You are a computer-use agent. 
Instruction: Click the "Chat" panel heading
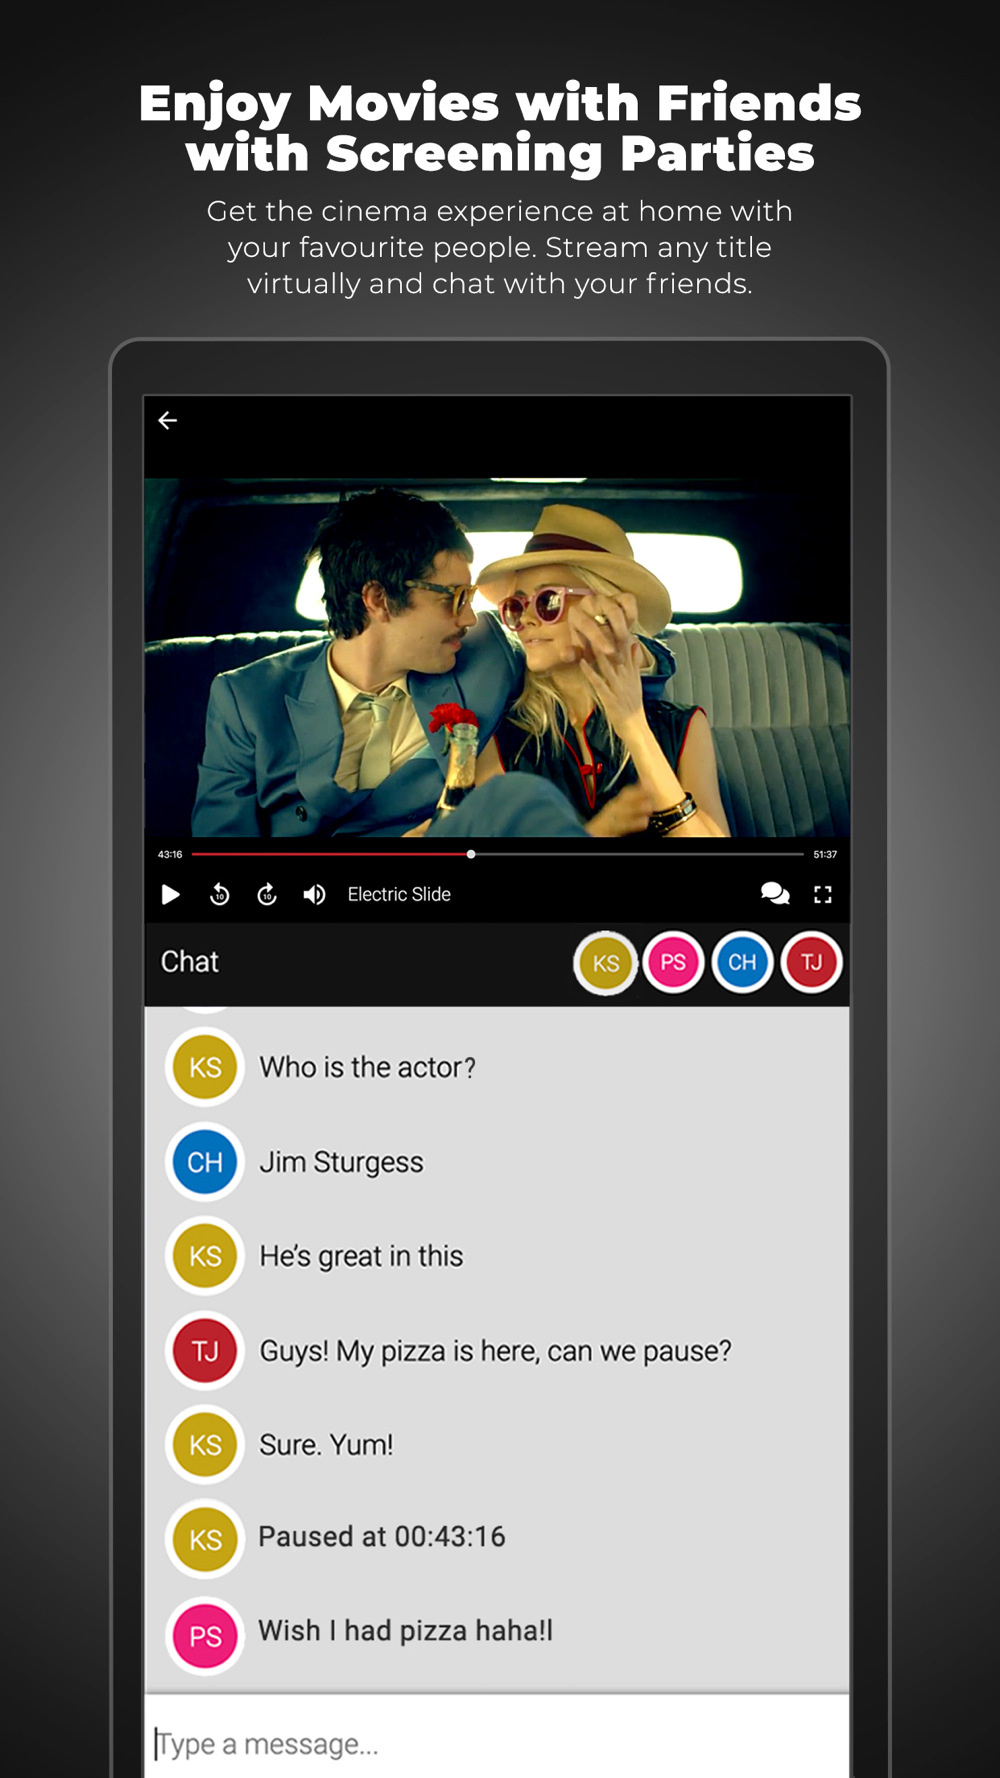tap(189, 962)
